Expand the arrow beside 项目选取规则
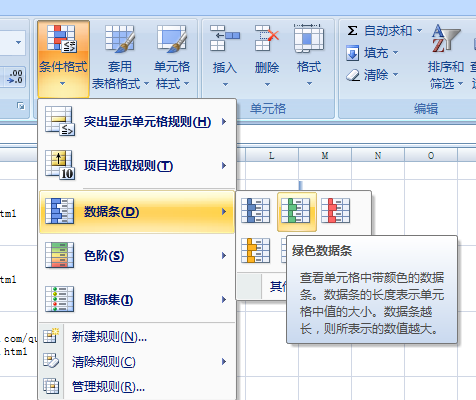This screenshot has height=400, width=476. [224, 166]
